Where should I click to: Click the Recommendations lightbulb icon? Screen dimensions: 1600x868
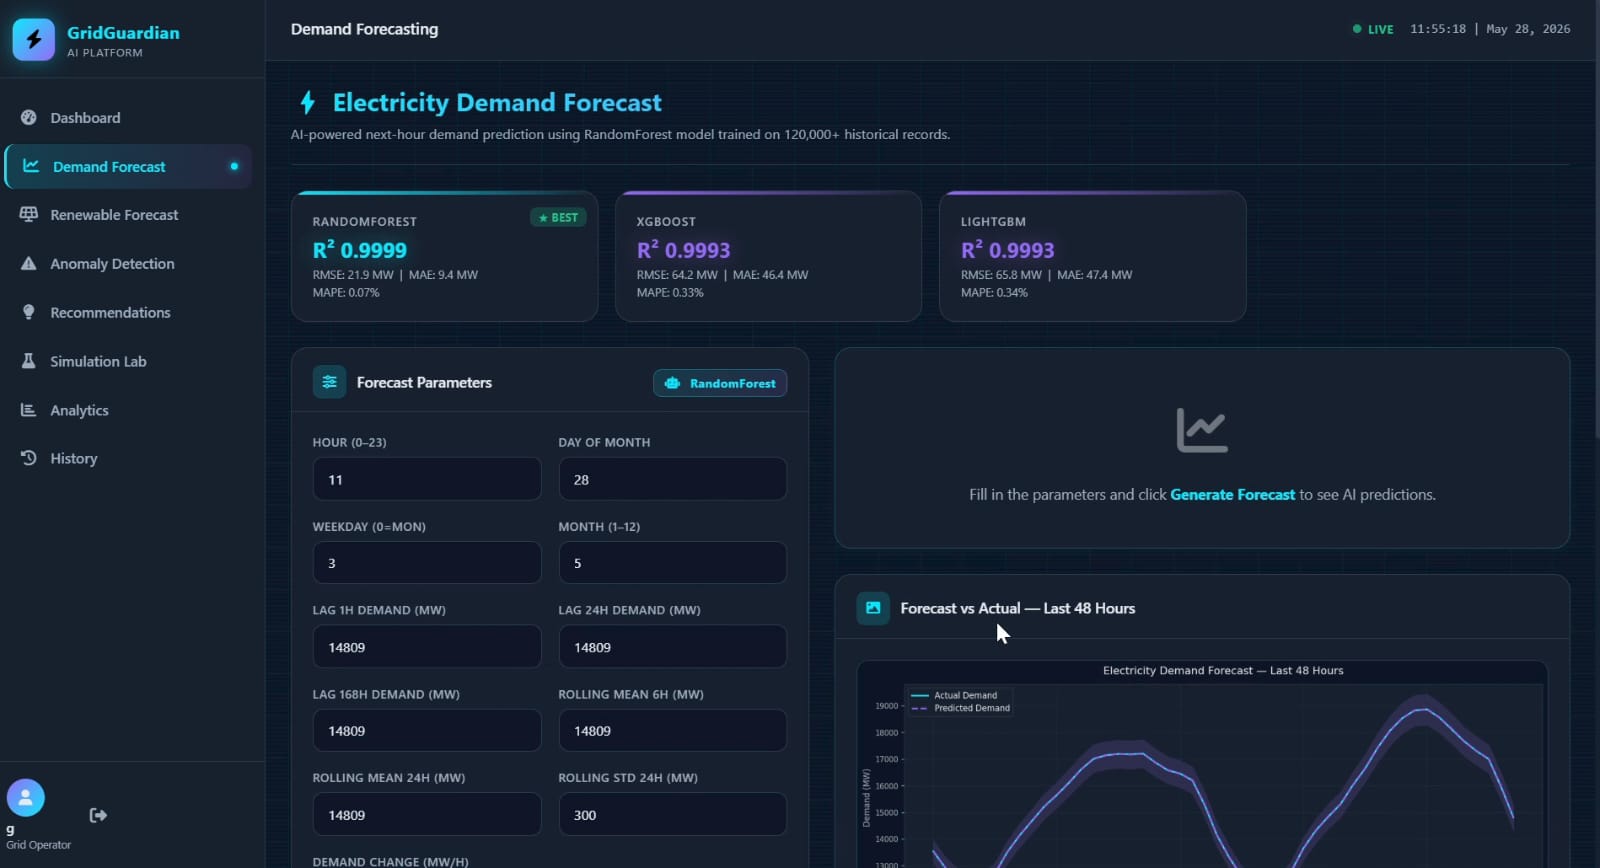click(29, 312)
